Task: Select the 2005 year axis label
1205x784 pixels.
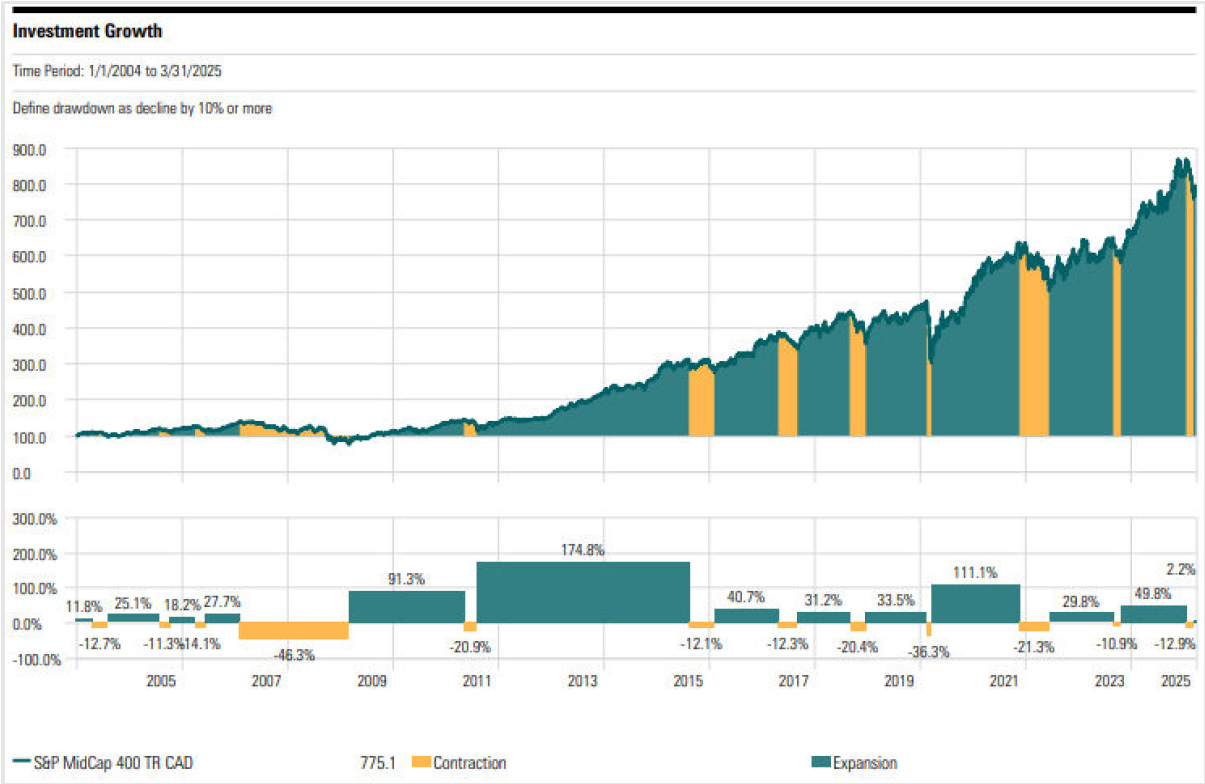Action: coord(161,682)
